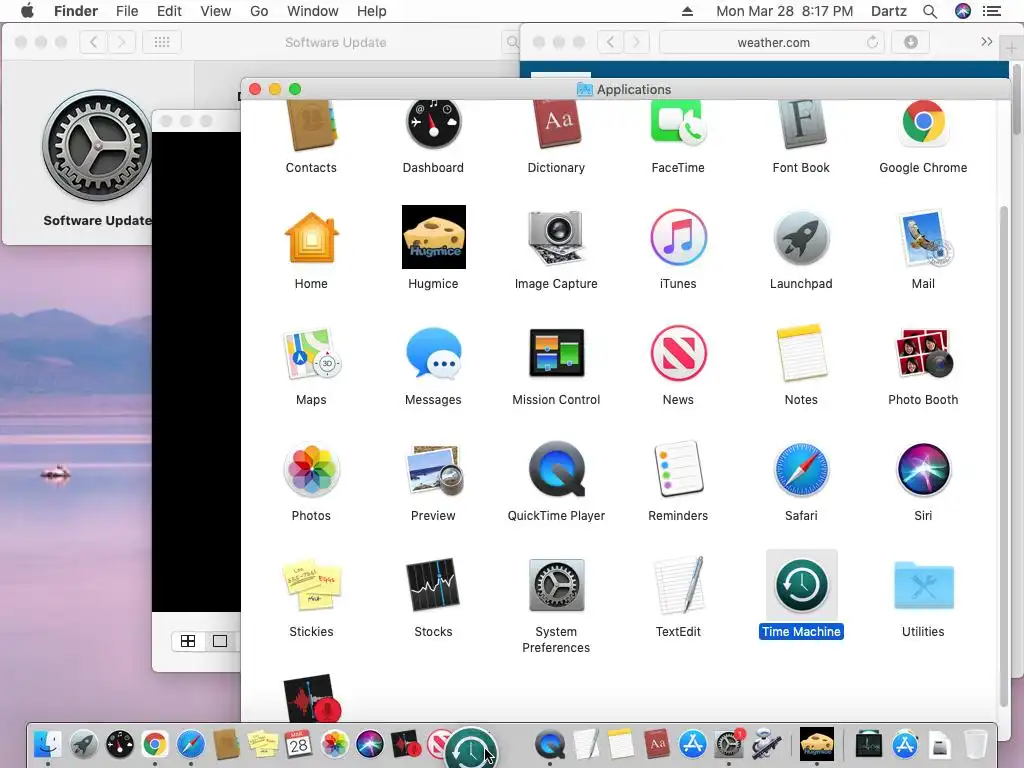This screenshot has width=1024, height=768.
Task: Select the Photo Booth app icon
Action: (x=923, y=353)
